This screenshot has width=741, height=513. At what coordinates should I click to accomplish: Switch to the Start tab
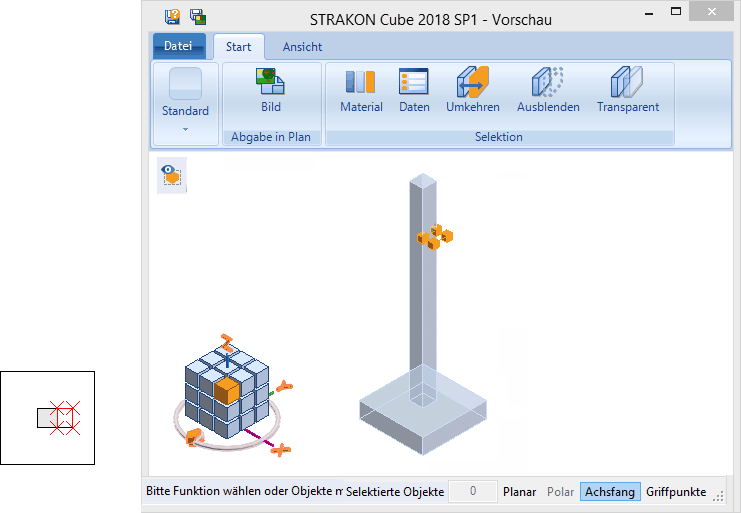[x=239, y=47]
